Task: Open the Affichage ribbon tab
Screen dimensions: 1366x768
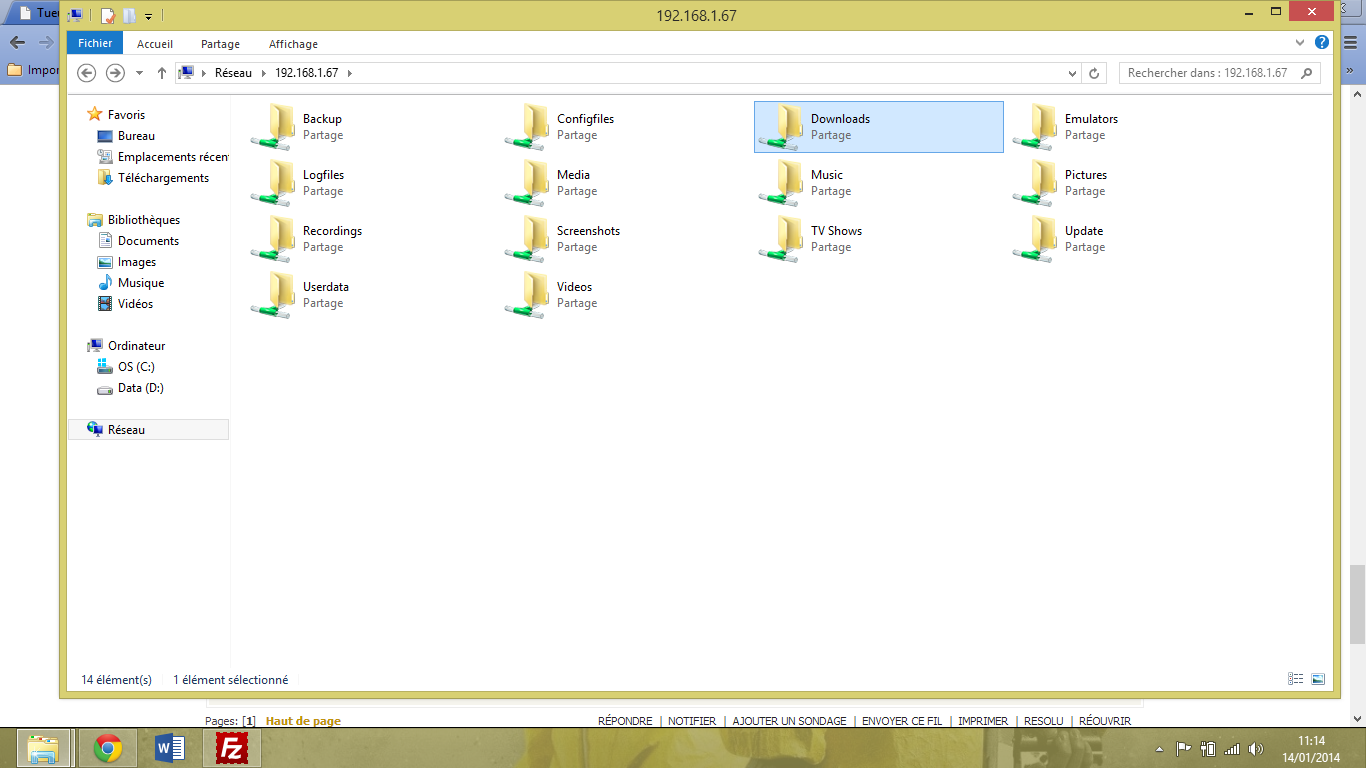Action: [x=293, y=44]
